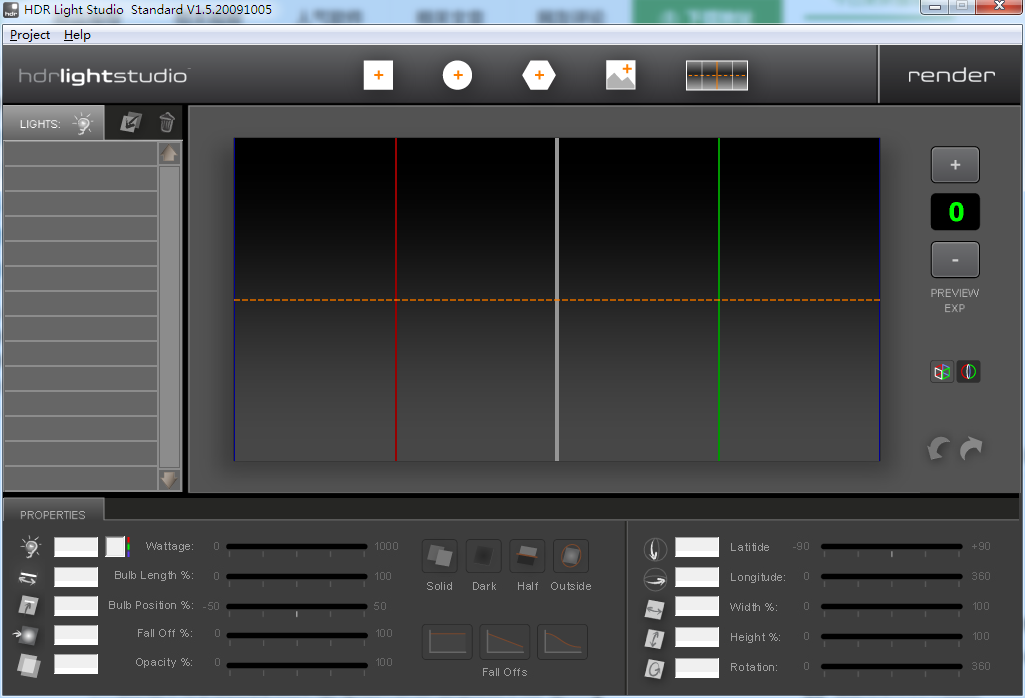Choose the flat fall off curve
Viewport: 1025px width, 698px height.
pyautogui.click(x=447, y=642)
